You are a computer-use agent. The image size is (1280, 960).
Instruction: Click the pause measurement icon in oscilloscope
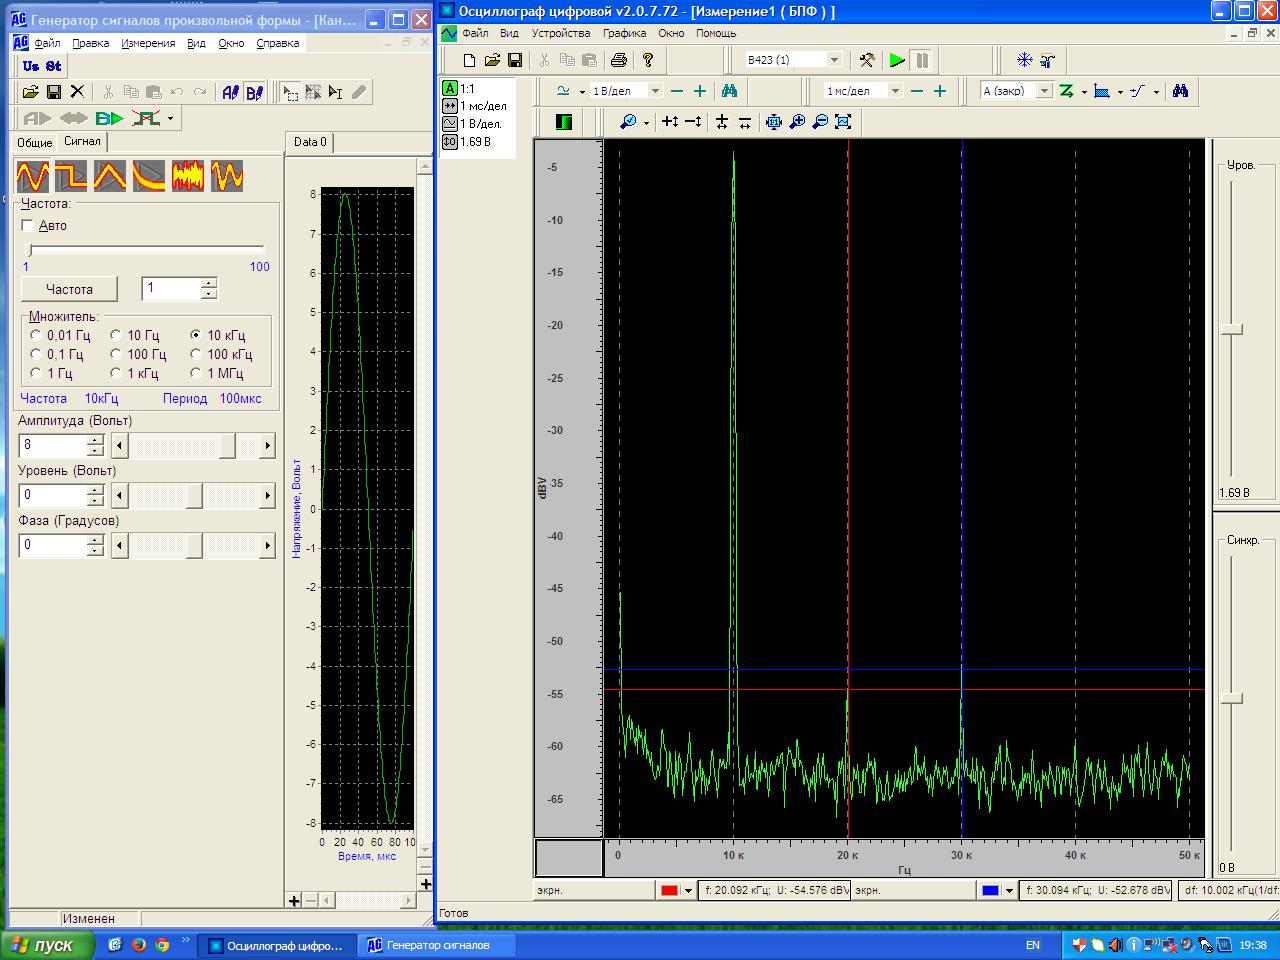pos(922,60)
